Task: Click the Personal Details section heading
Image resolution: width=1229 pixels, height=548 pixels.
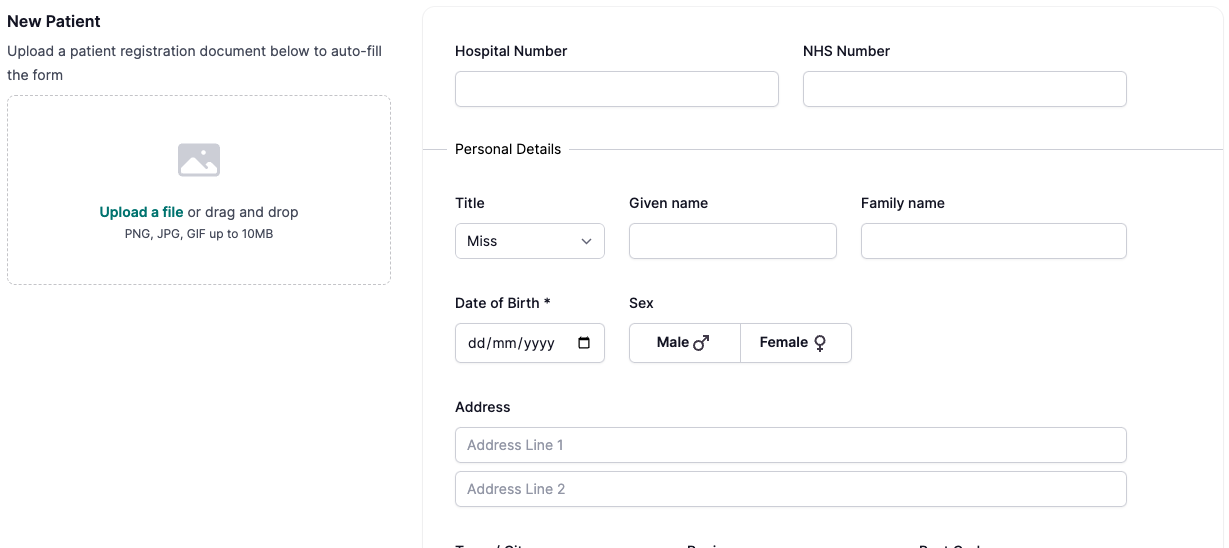Action: pos(508,149)
